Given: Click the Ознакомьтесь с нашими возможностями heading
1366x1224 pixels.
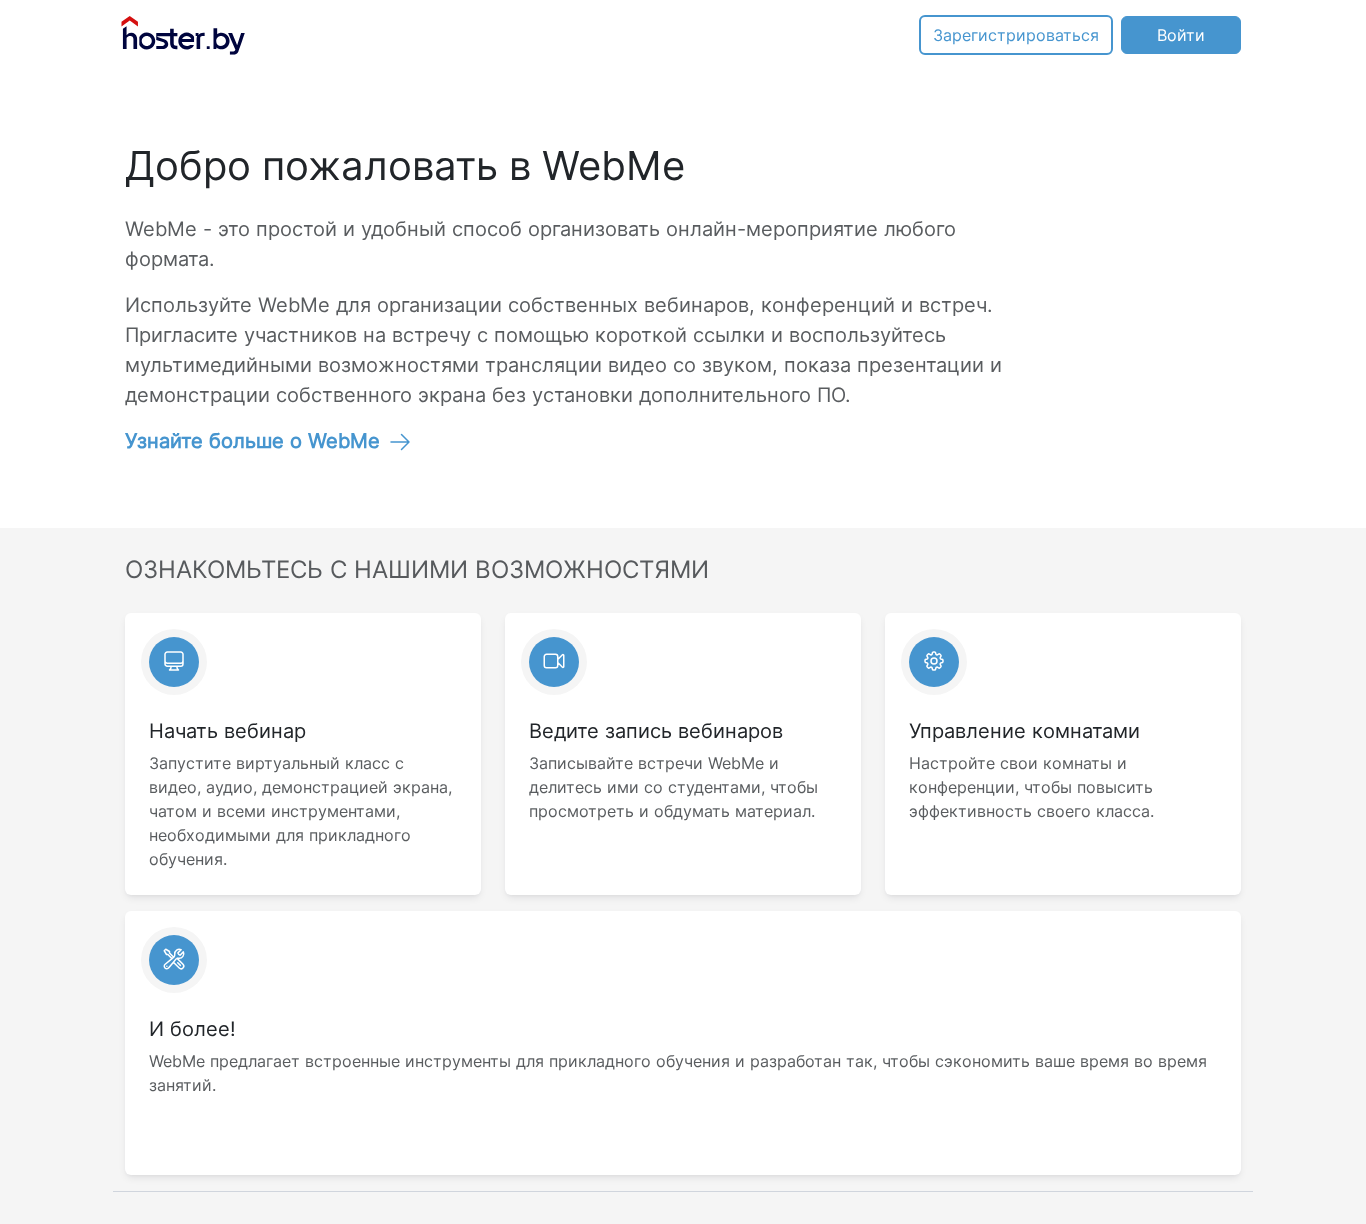Looking at the screenshot, I should (417, 570).
